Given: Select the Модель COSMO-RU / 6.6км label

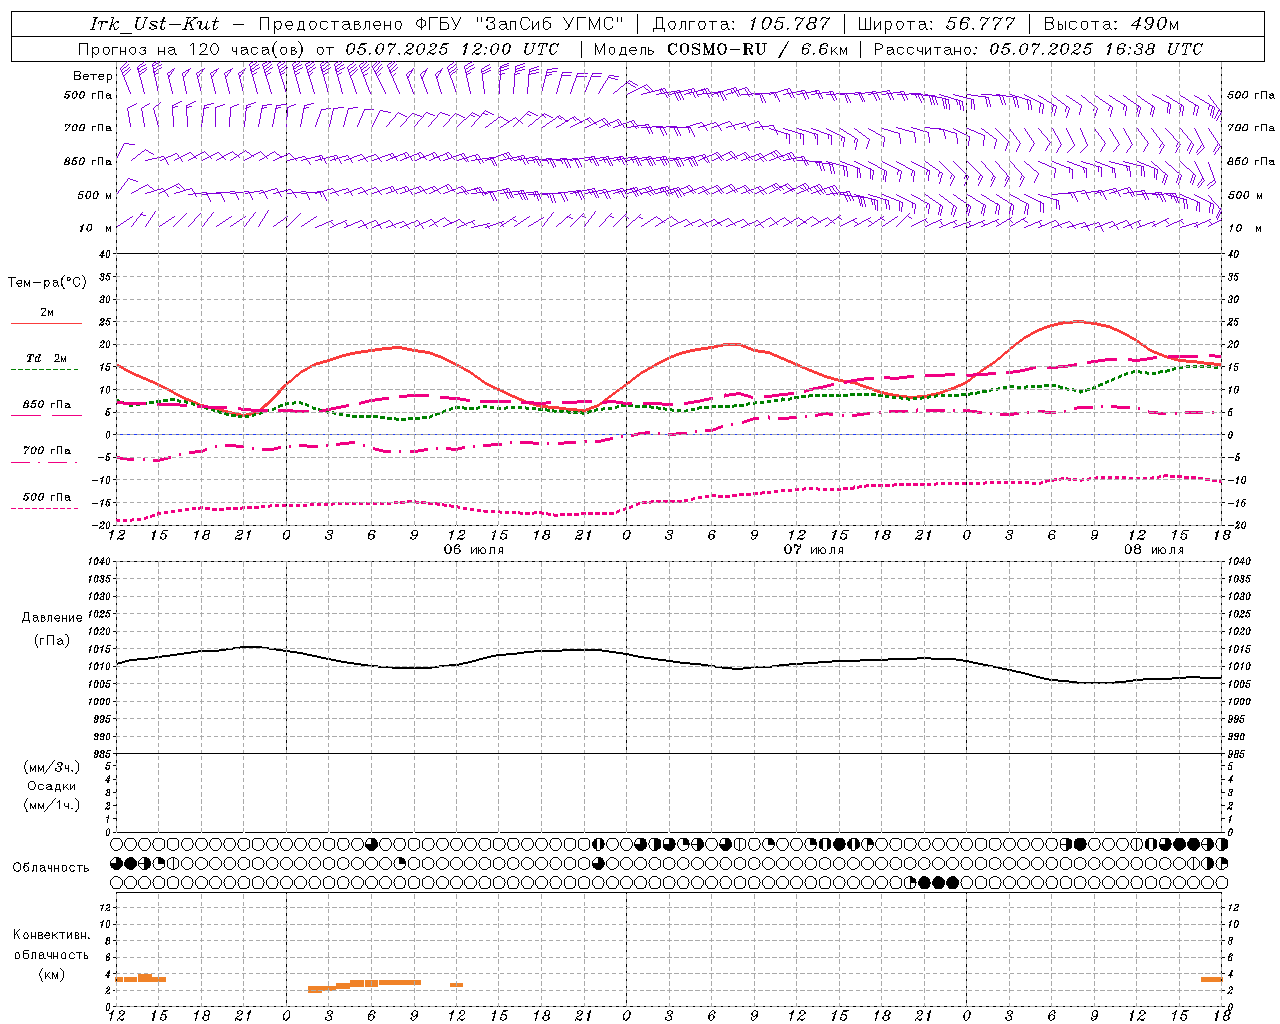Looking at the screenshot, I should click(721, 49).
